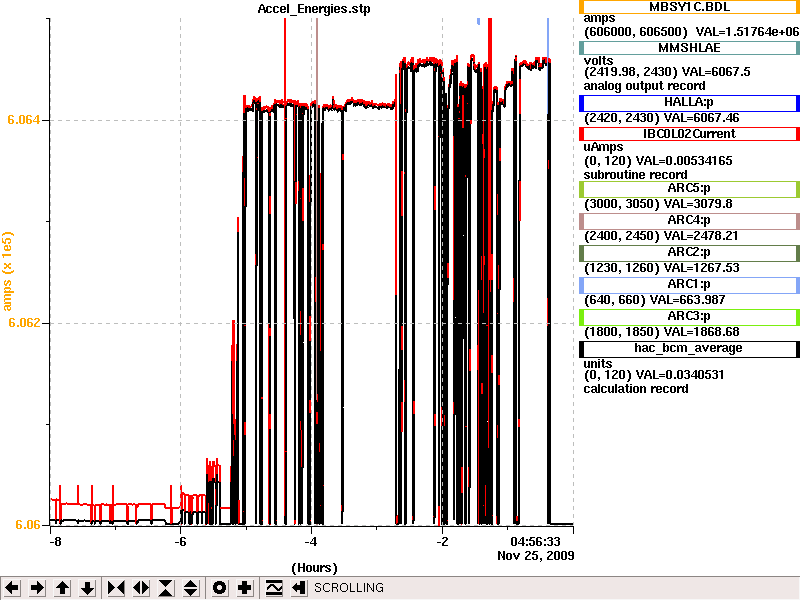Select the ARC1:p curve legend
This screenshot has height=600, width=800.
(689, 285)
